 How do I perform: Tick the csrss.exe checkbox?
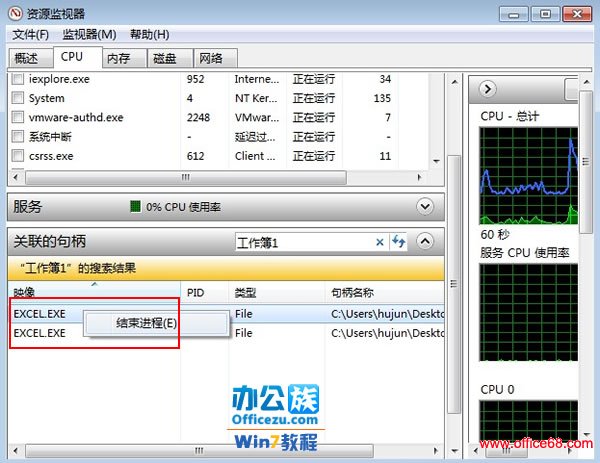pyautogui.click(x=17, y=156)
